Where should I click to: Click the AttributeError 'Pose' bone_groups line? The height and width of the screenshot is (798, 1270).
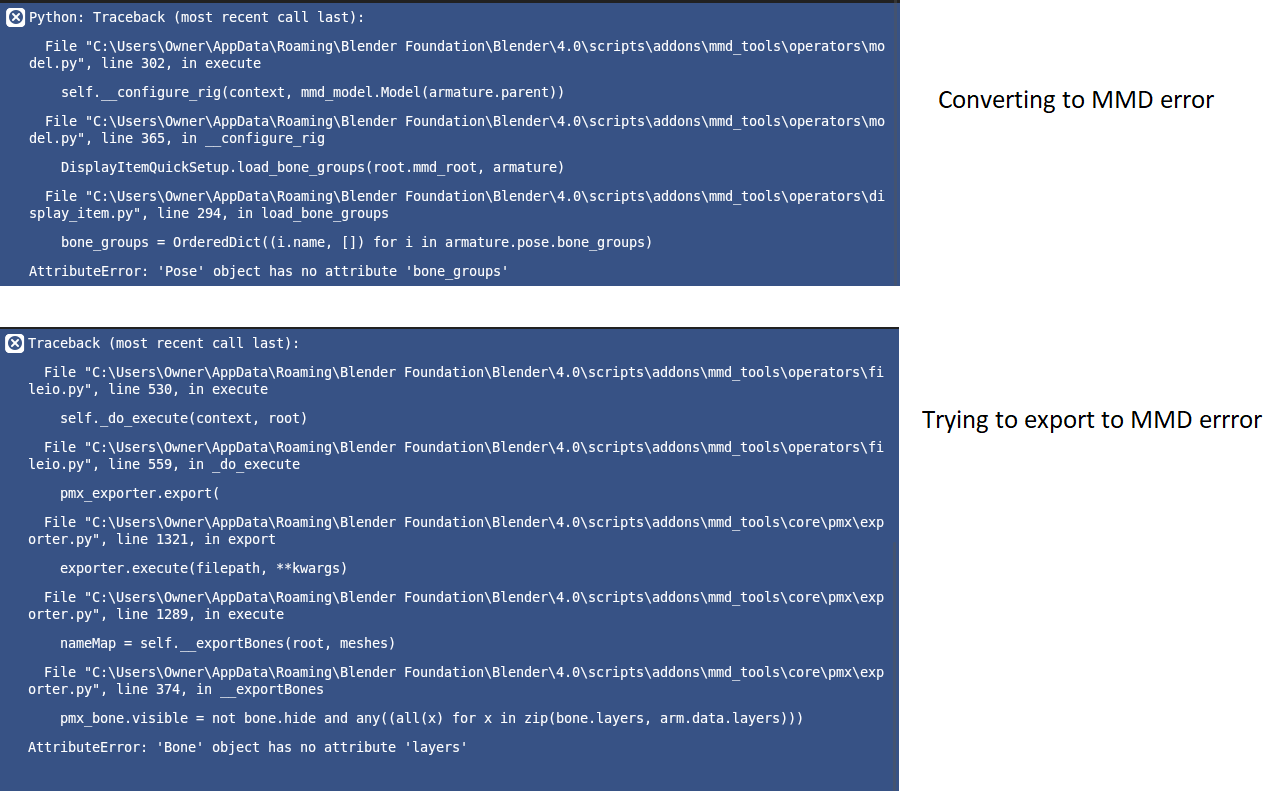tap(269, 271)
